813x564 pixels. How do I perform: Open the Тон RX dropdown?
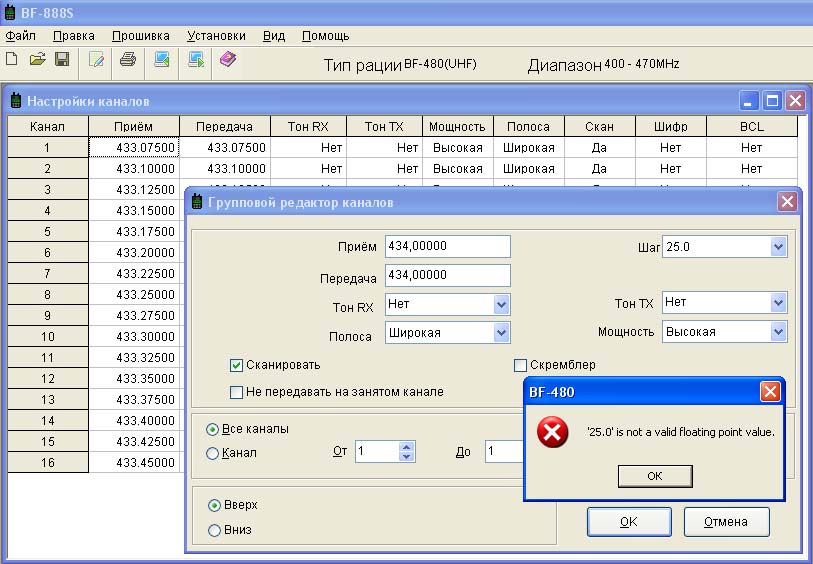pyautogui.click(x=501, y=304)
